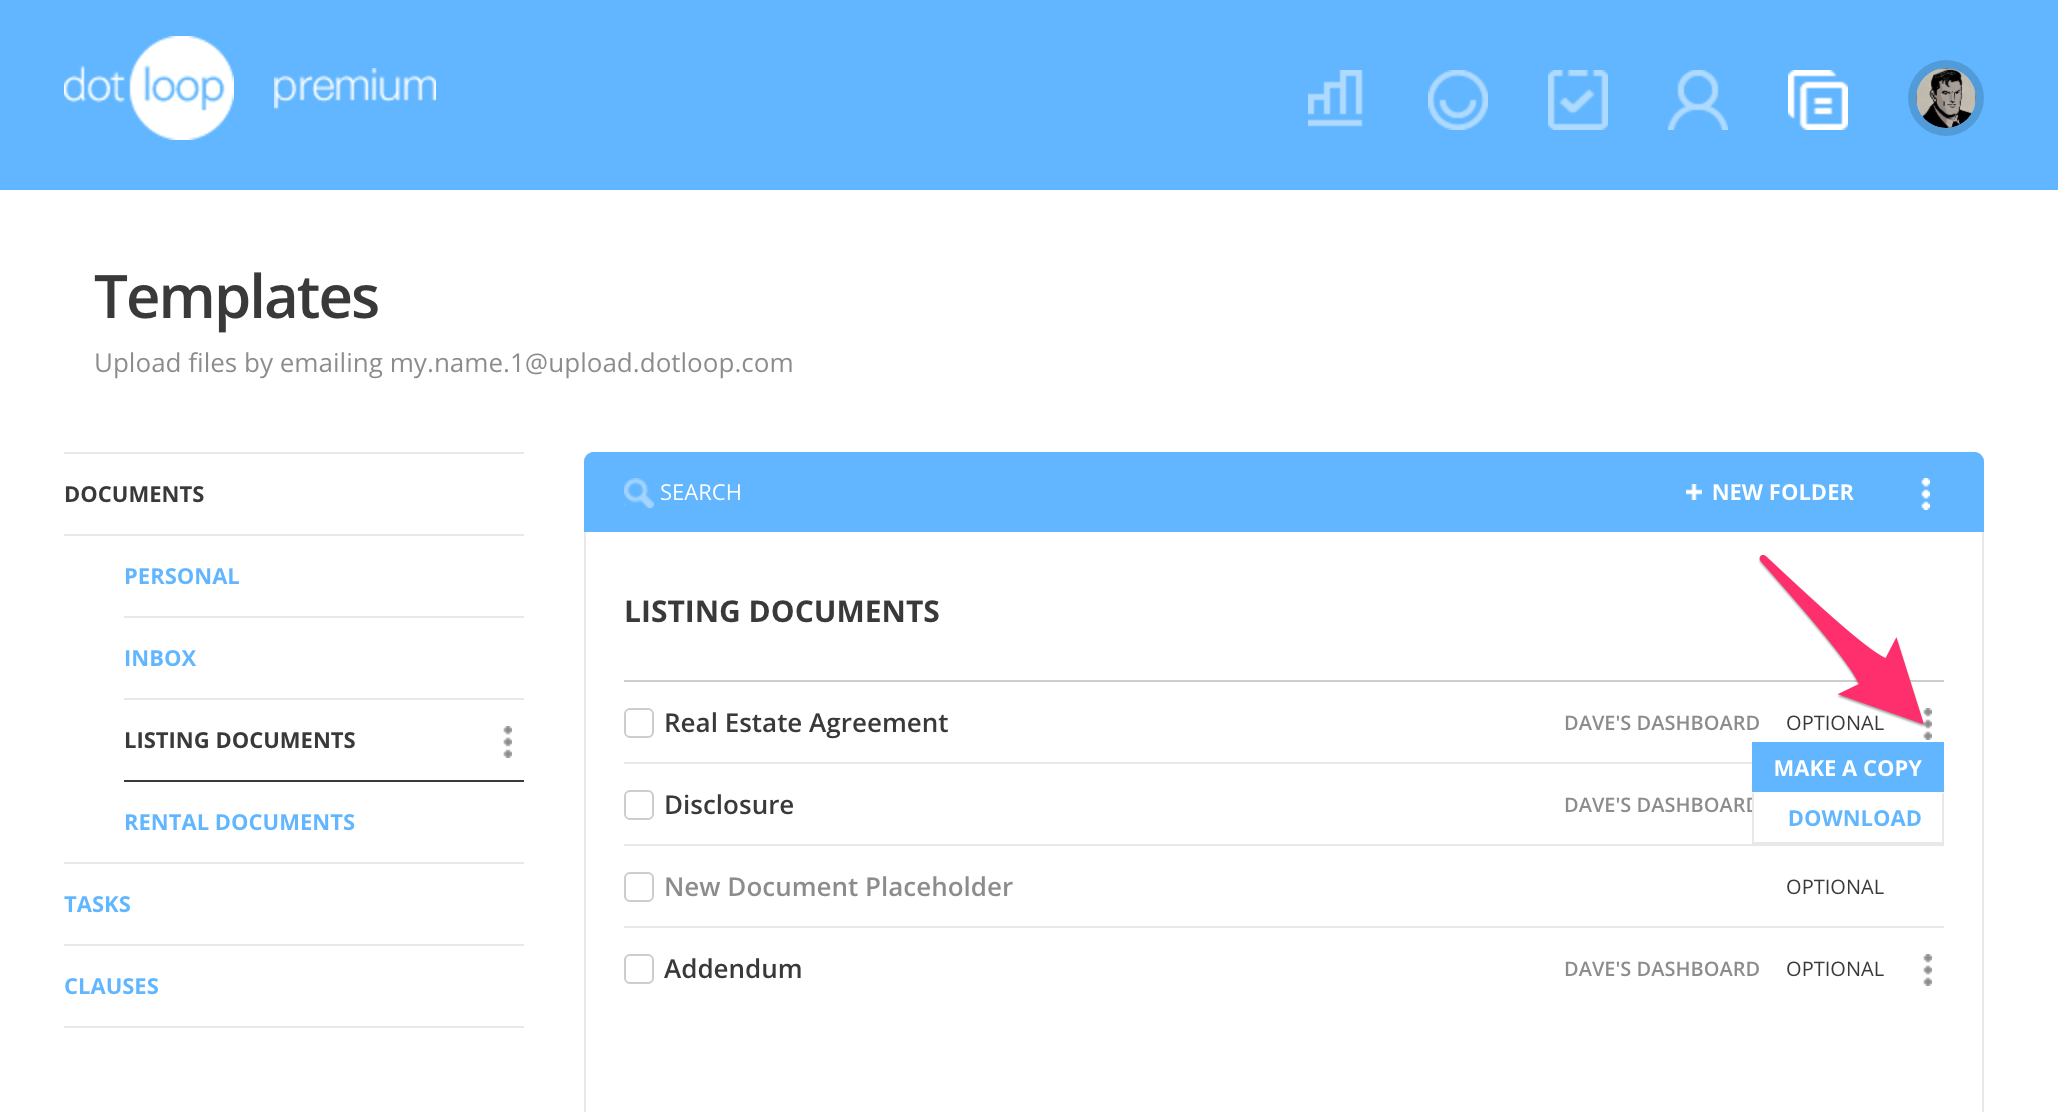Expand Listing Documents folder options in sidebar
Screen dimensions: 2058x1112
[508, 741]
